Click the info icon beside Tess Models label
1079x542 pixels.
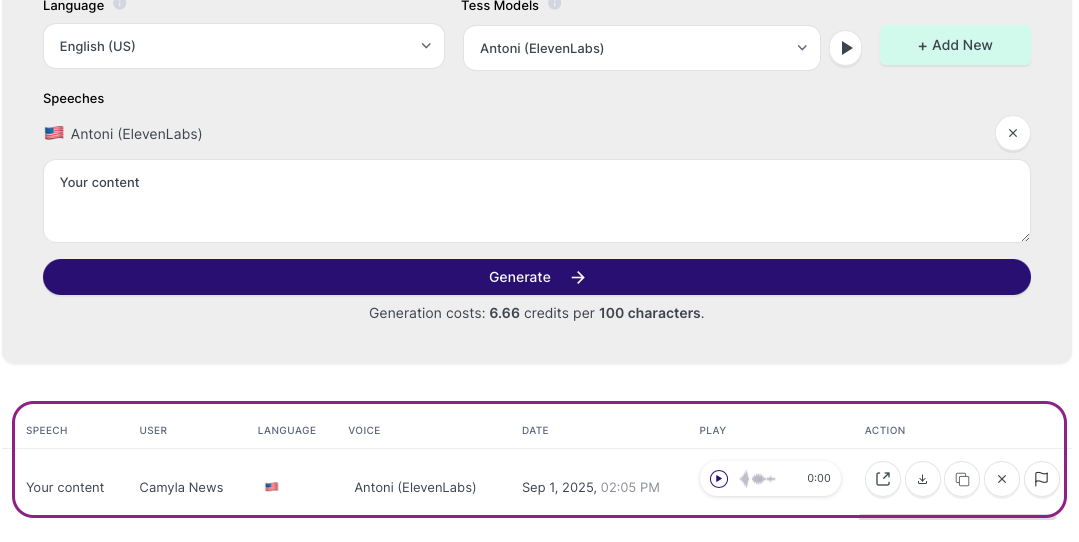coord(555,4)
